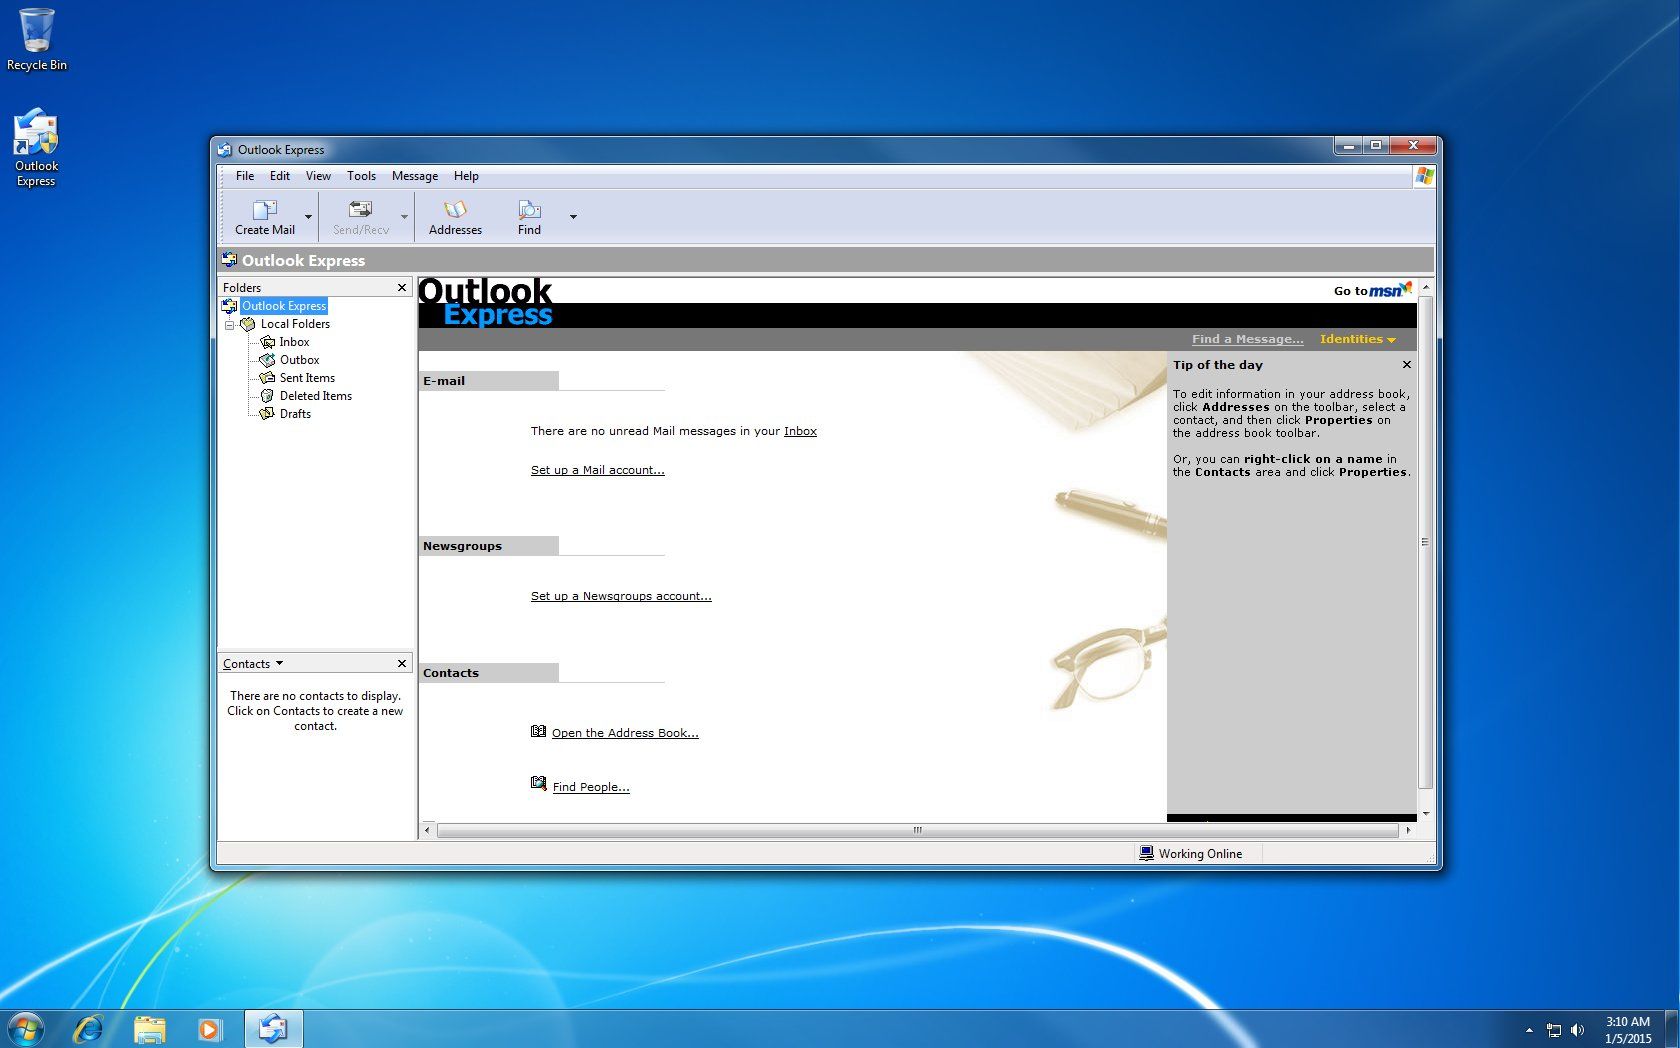The height and width of the screenshot is (1048, 1680).
Task: Open the Send/Recv dropdown arrow
Action: coord(404,217)
